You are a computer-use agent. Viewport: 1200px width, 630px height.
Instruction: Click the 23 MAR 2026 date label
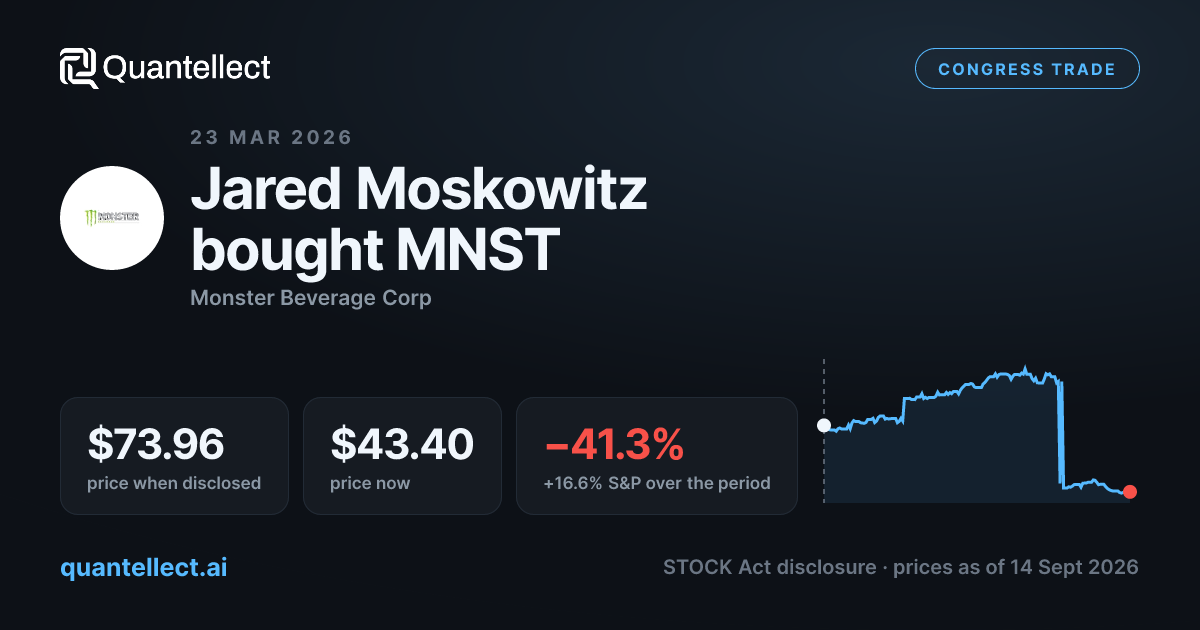click(271, 137)
